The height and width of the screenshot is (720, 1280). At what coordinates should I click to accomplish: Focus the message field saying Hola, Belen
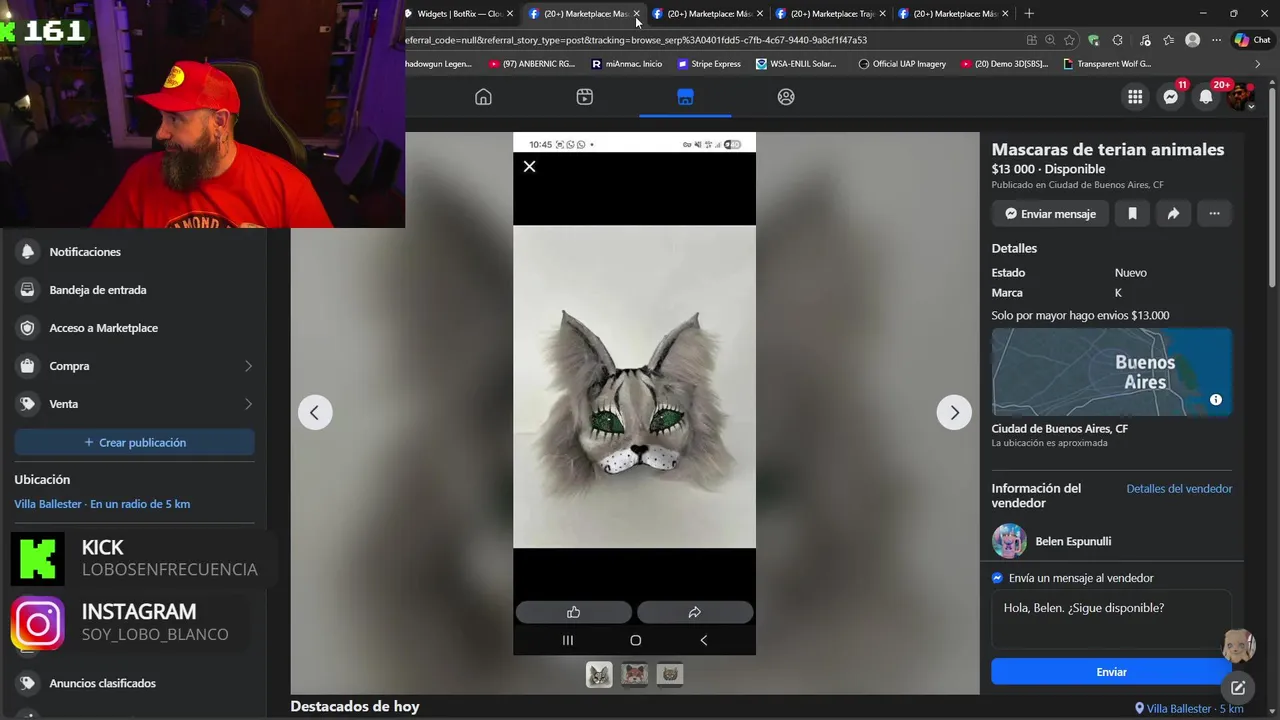pos(1111,618)
